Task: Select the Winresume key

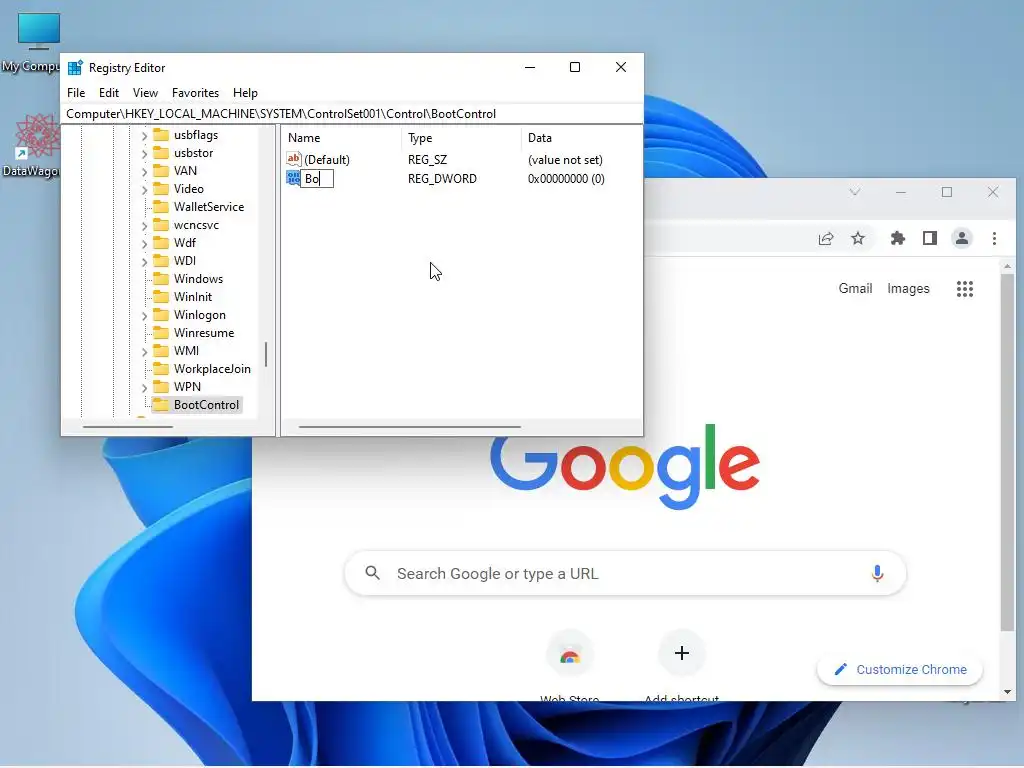Action: 204,333
